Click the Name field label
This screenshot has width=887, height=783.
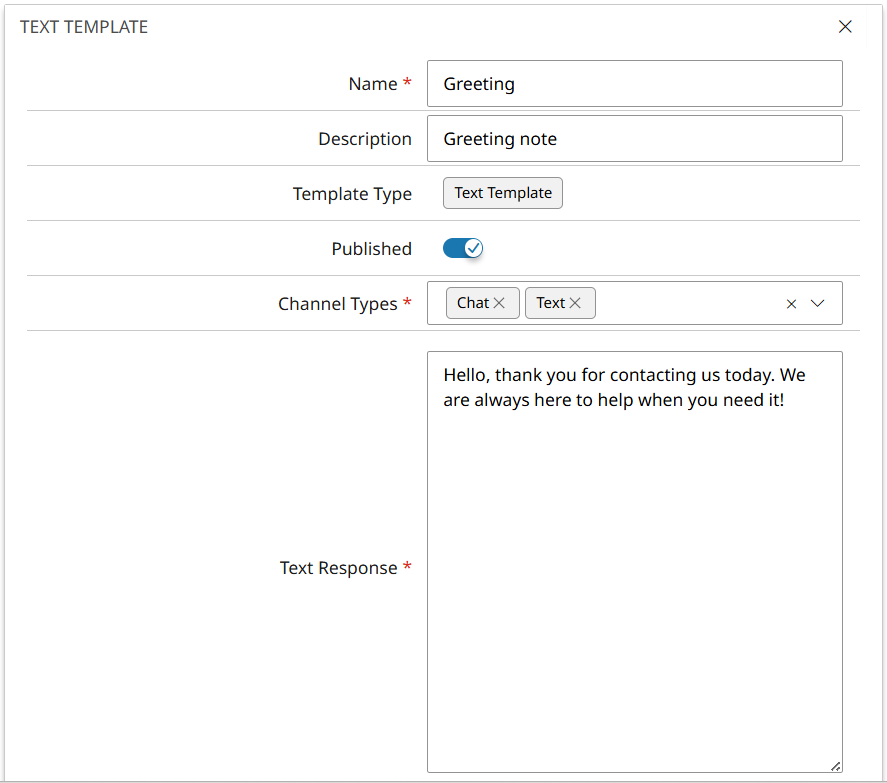click(x=373, y=84)
